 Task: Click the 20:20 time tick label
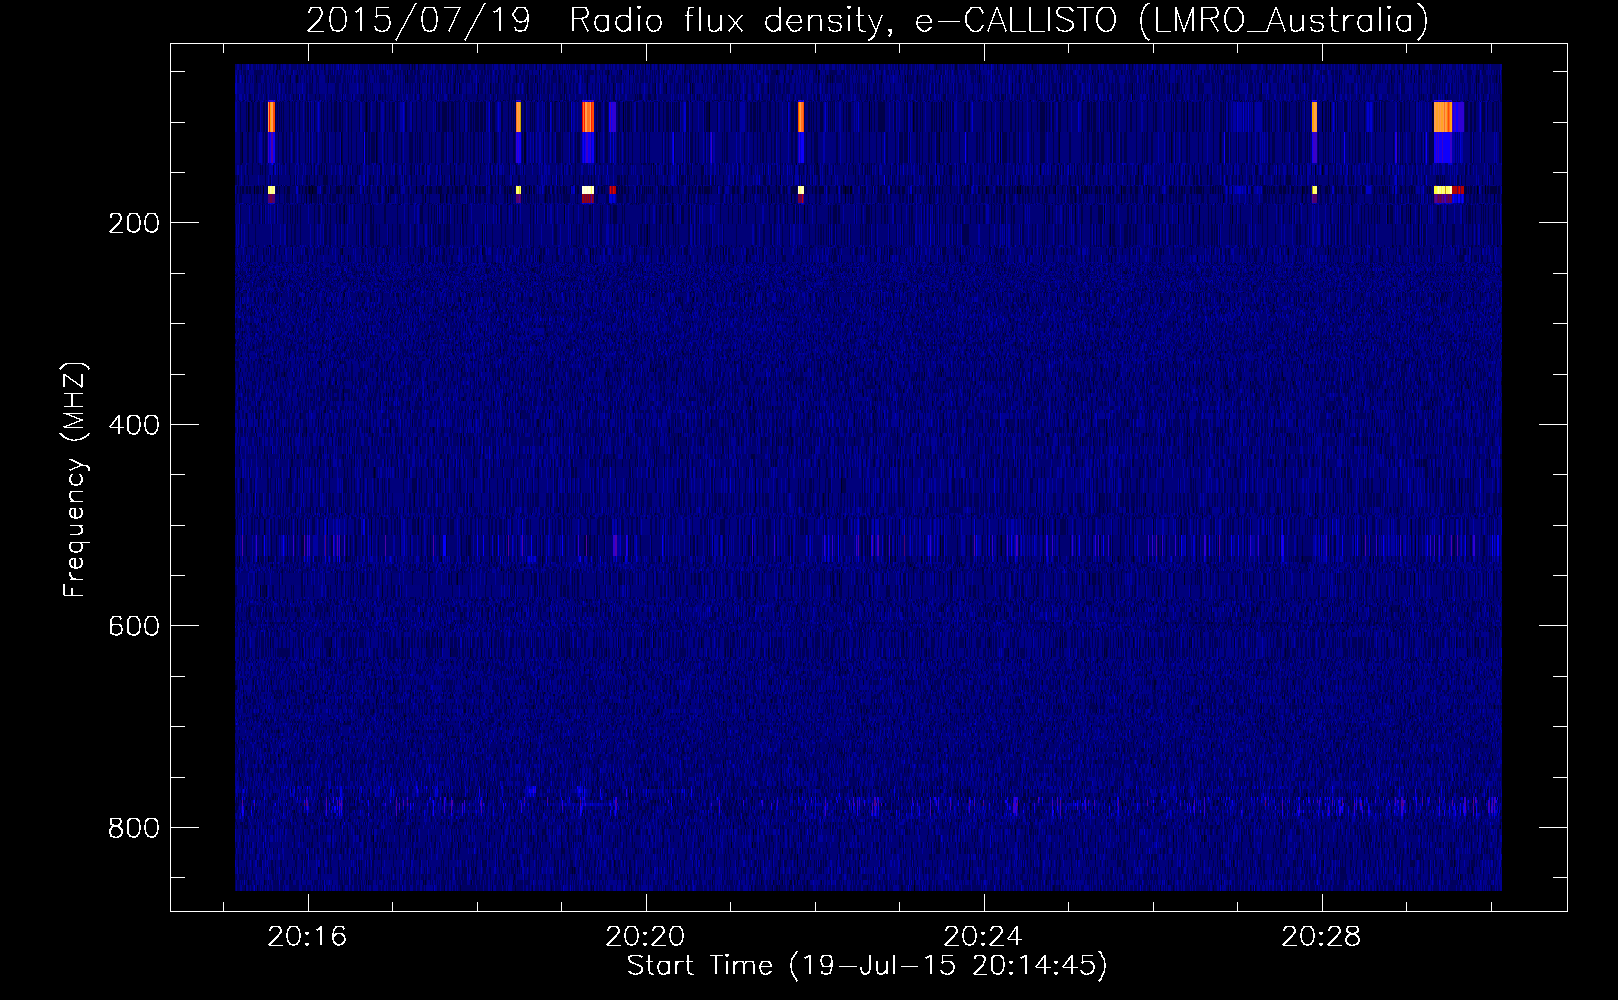[x=646, y=936]
